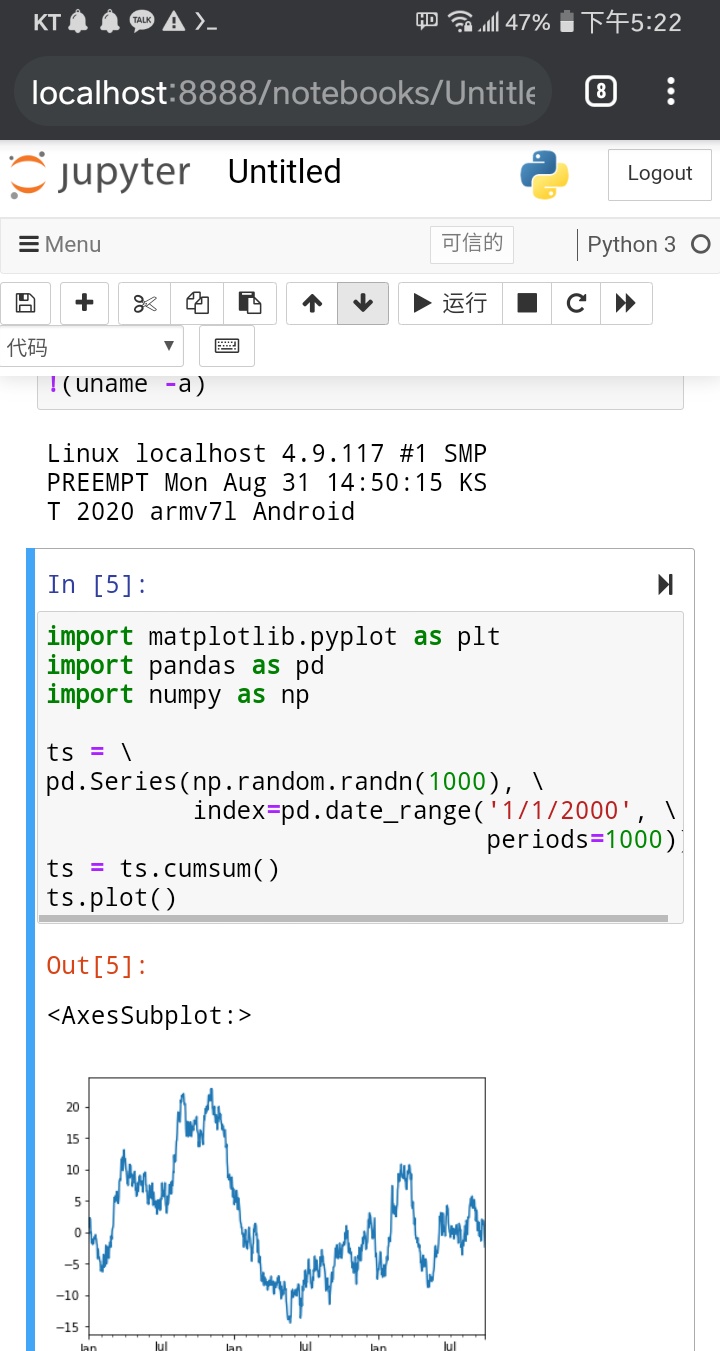Open the browser overflow menu with three dots

click(x=671, y=90)
